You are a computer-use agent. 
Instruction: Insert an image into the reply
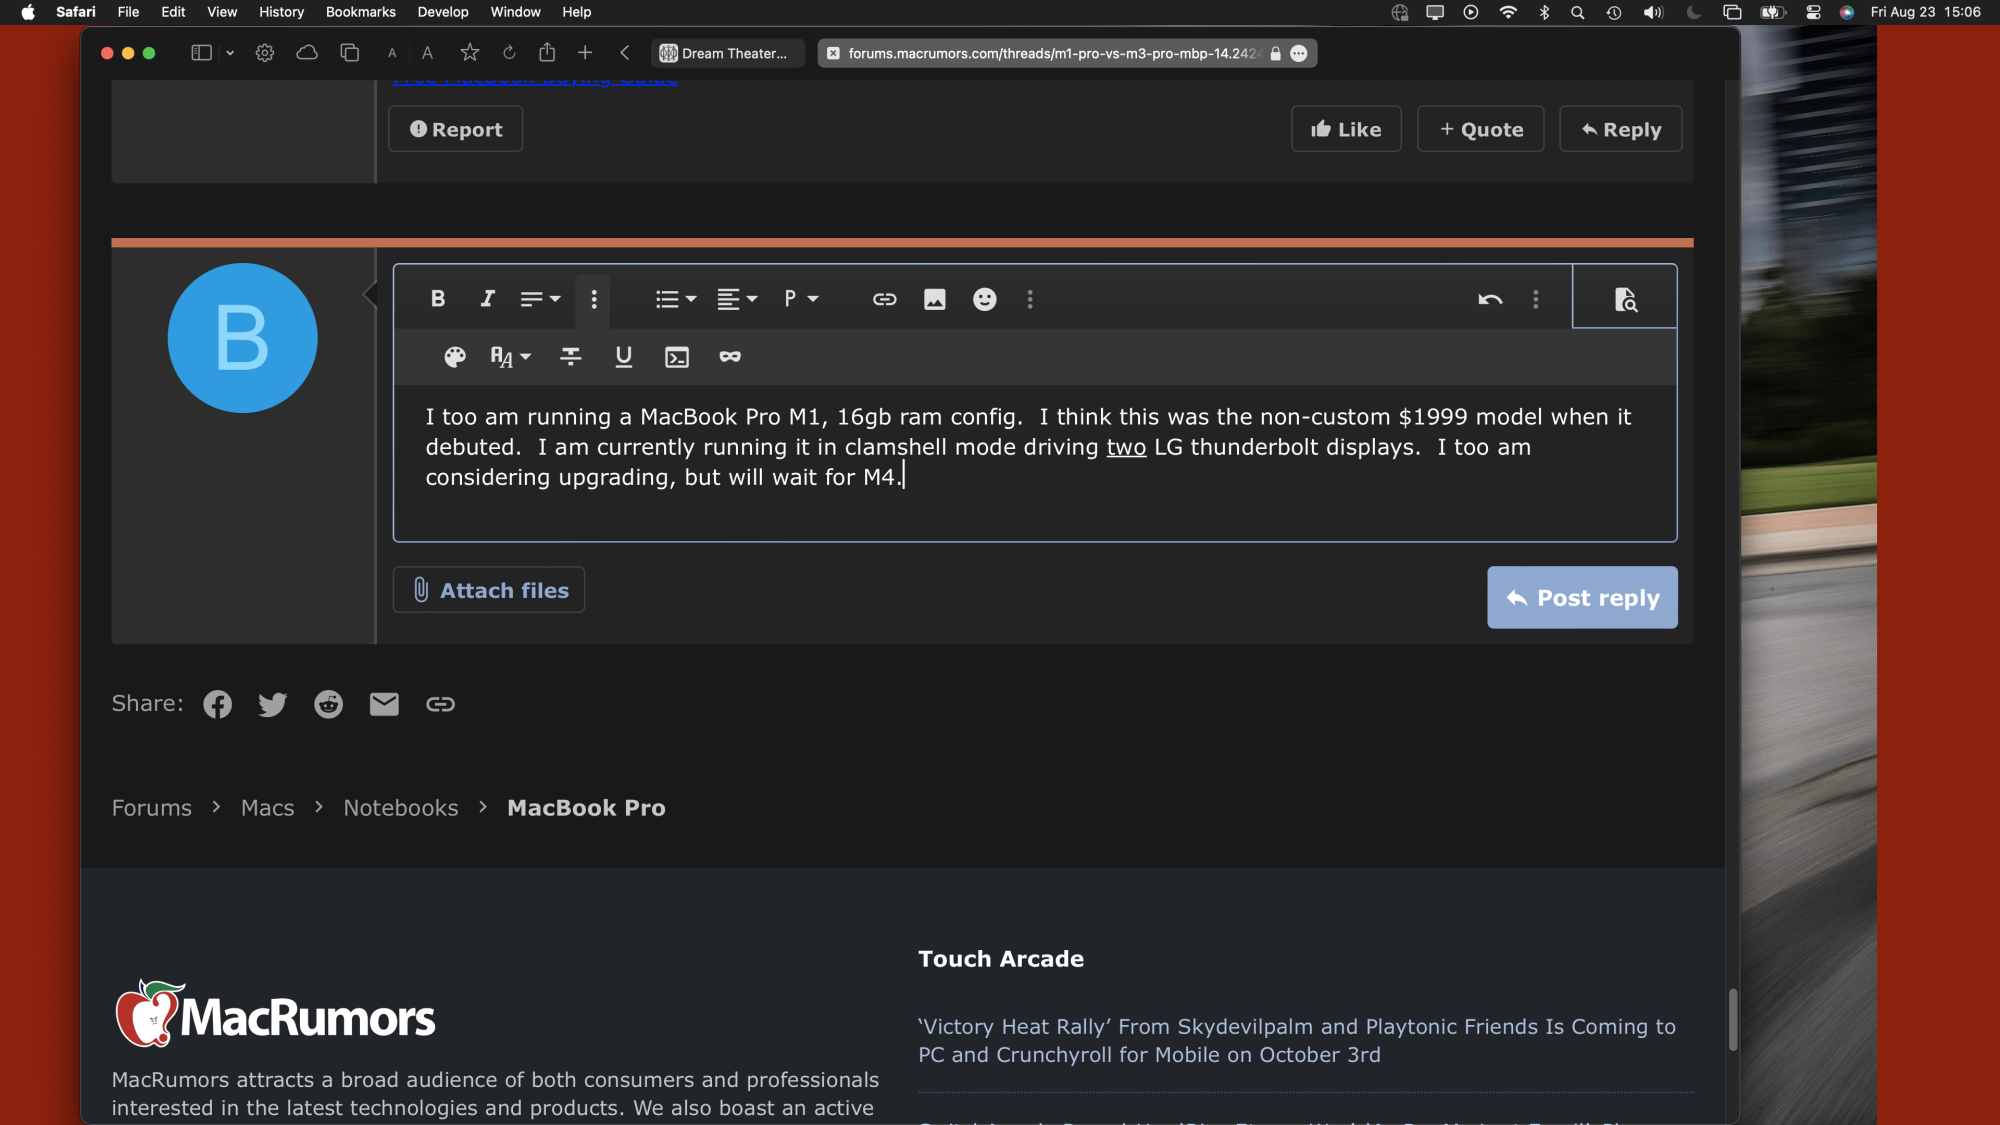pos(934,299)
